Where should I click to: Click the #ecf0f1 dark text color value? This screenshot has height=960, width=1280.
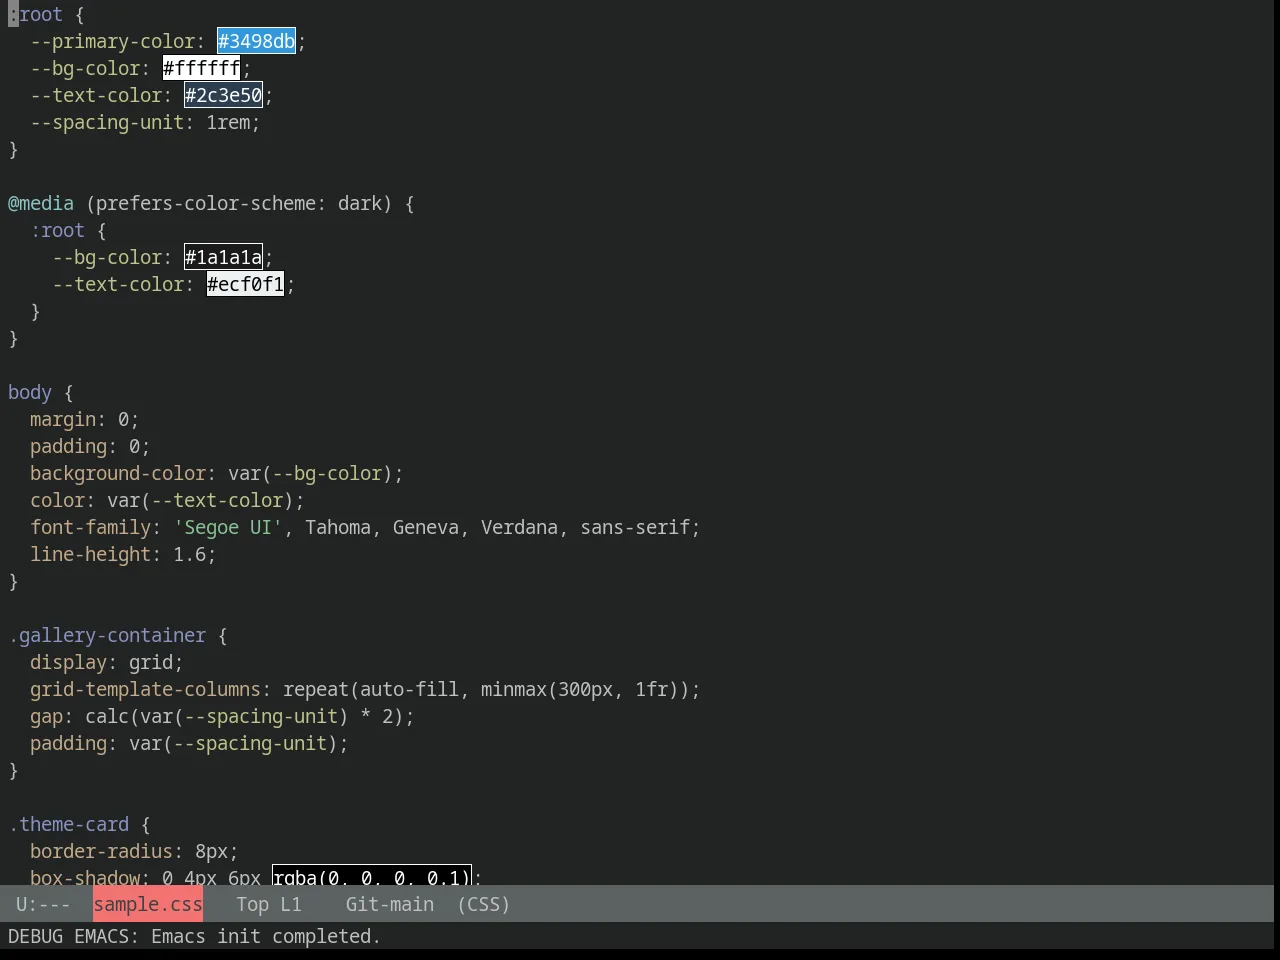[x=246, y=284]
